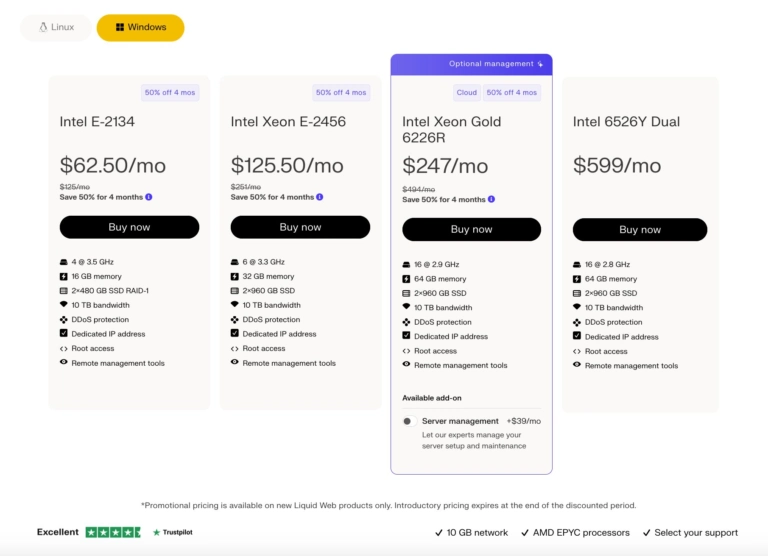The width and height of the screenshot is (768, 556).
Task: Buy now the Intel E-2134 plan
Action: 129,227
